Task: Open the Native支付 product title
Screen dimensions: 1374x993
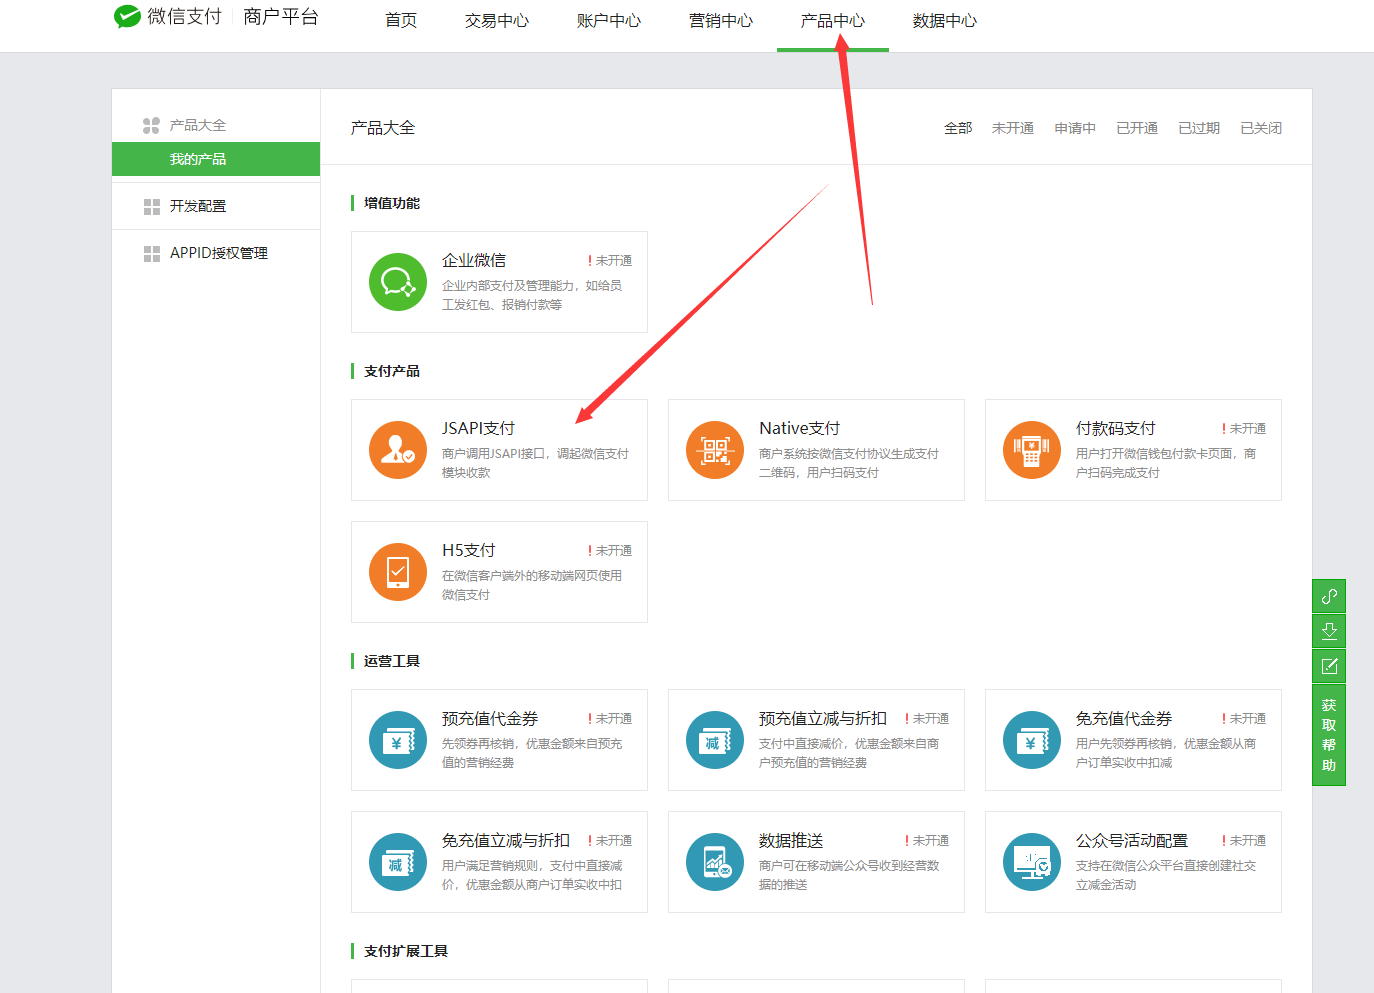Action: (x=799, y=428)
